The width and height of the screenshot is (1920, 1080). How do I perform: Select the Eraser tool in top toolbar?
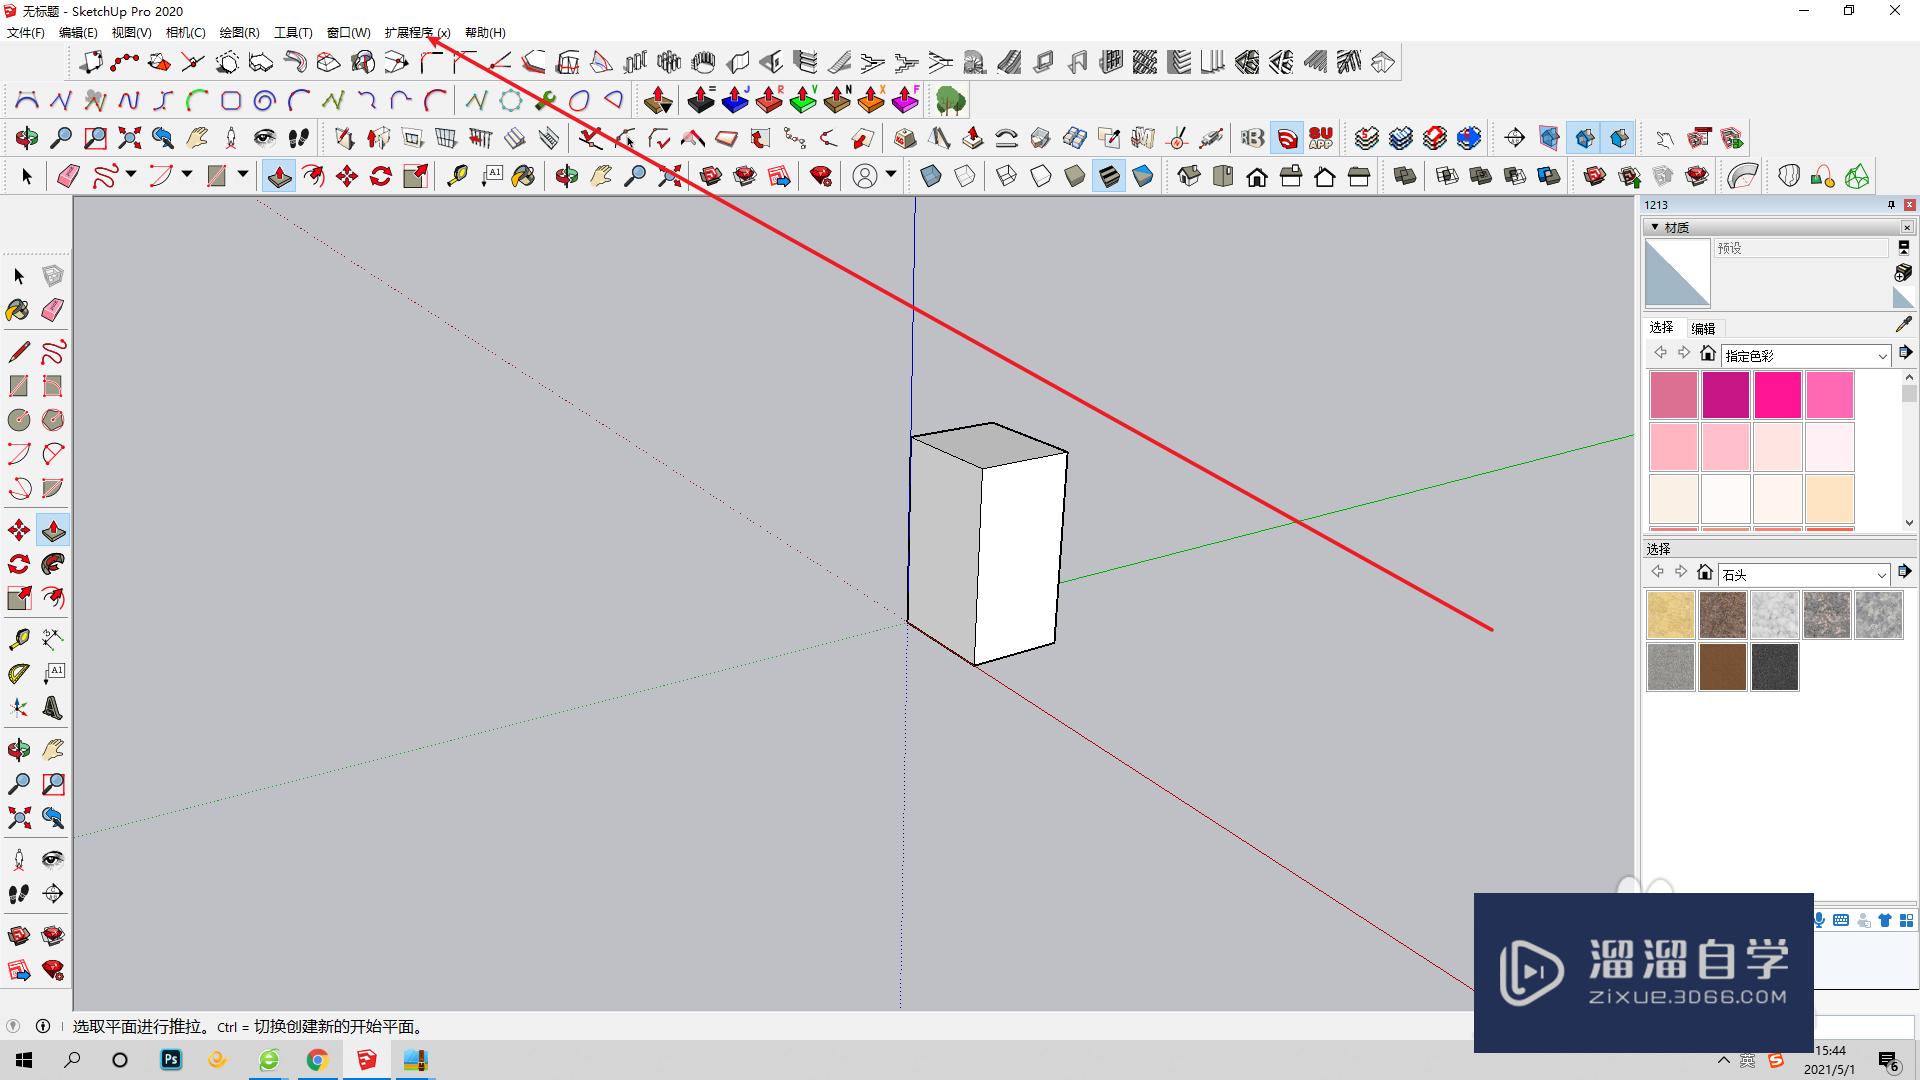[67, 177]
